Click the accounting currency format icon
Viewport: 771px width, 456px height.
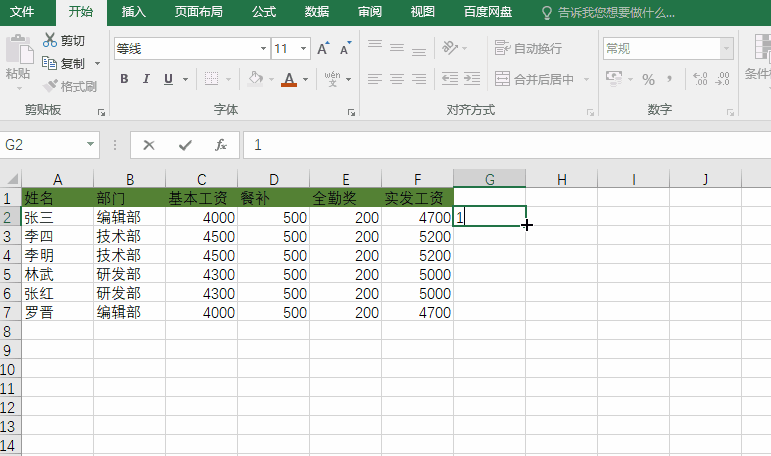tap(614, 78)
